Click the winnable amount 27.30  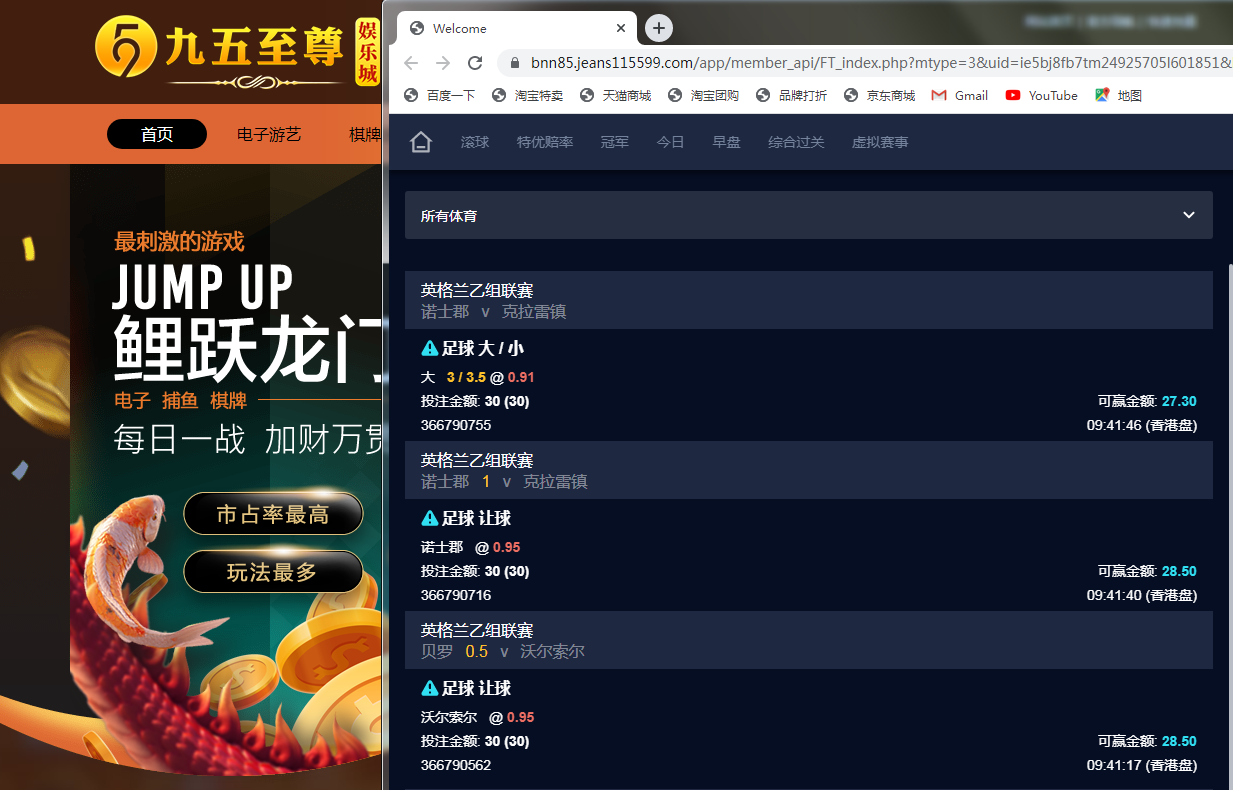point(1179,401)
